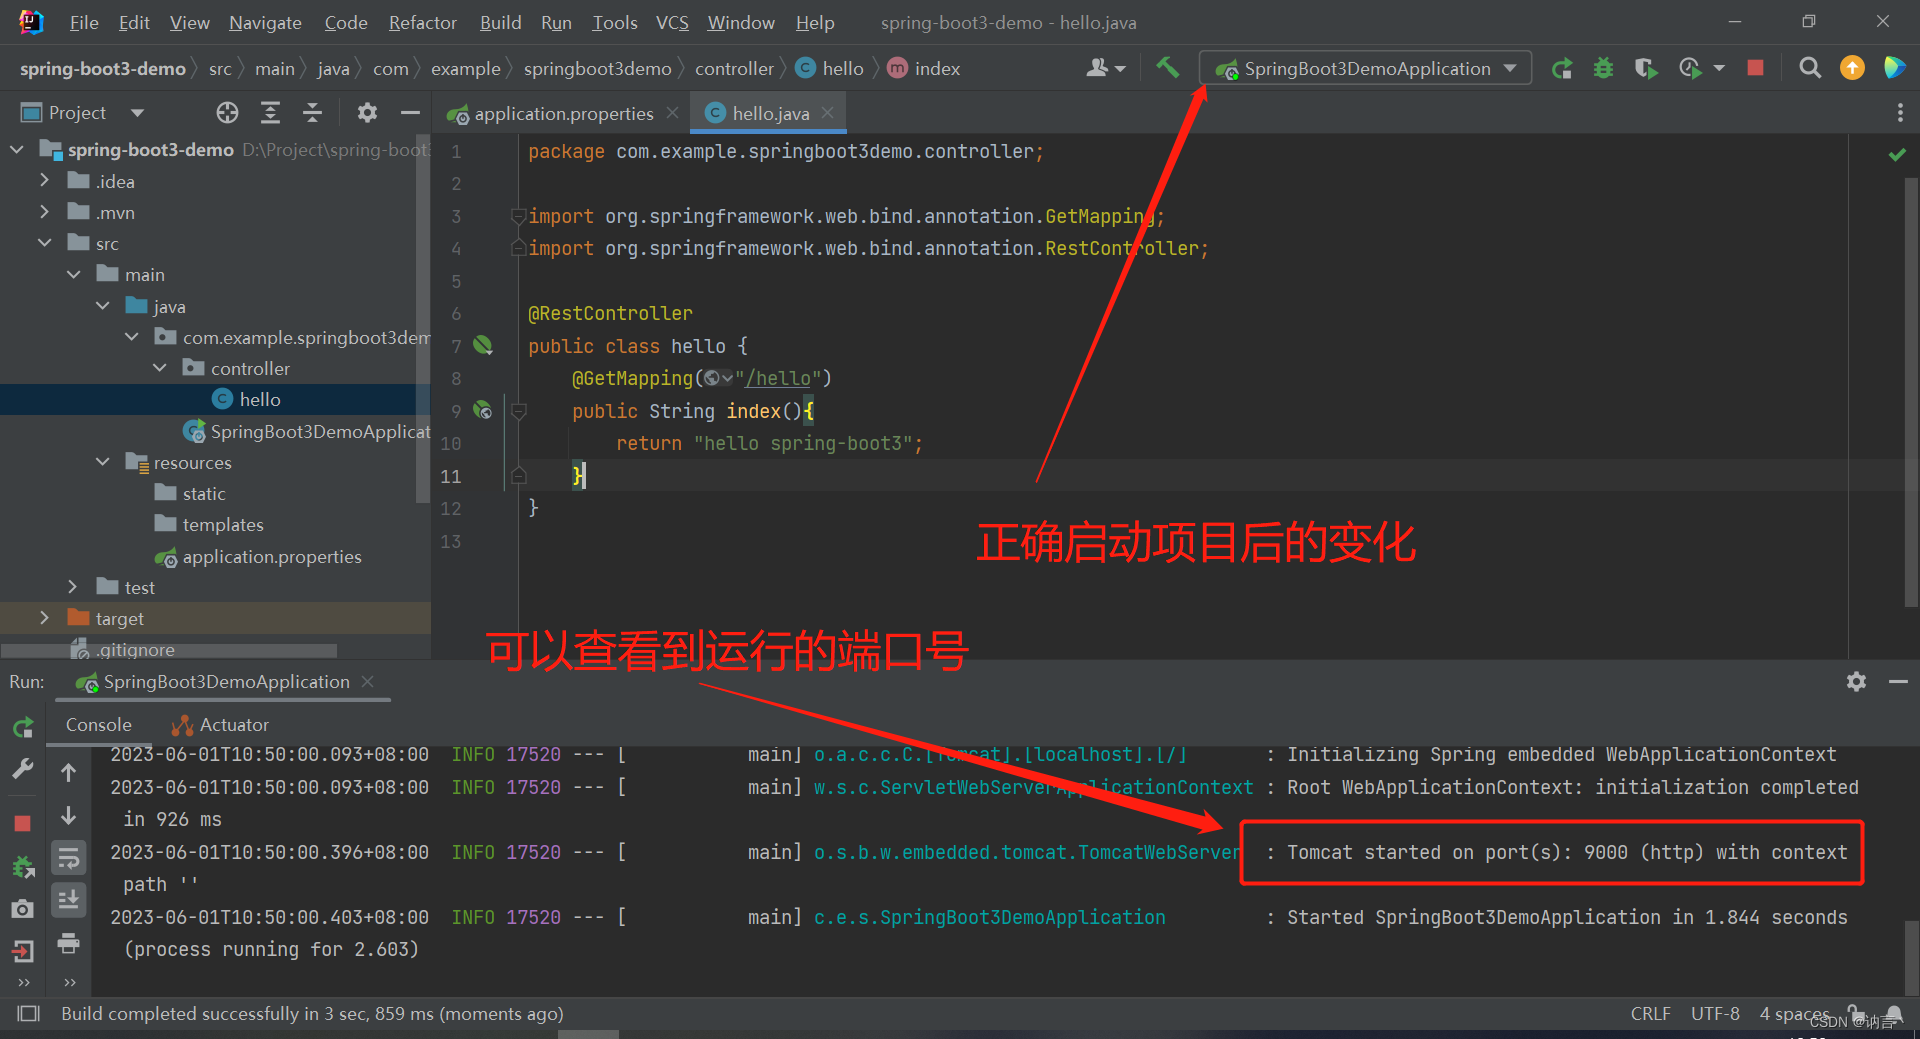Open Search Everywhere magnifier icon
The image size is (1920, 1039).
click(x=1809, y=68)
